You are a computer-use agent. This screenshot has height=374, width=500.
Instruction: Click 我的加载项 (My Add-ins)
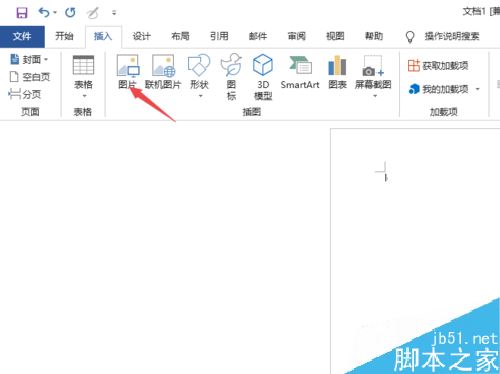pyautogui.click(x=439, y=89)
